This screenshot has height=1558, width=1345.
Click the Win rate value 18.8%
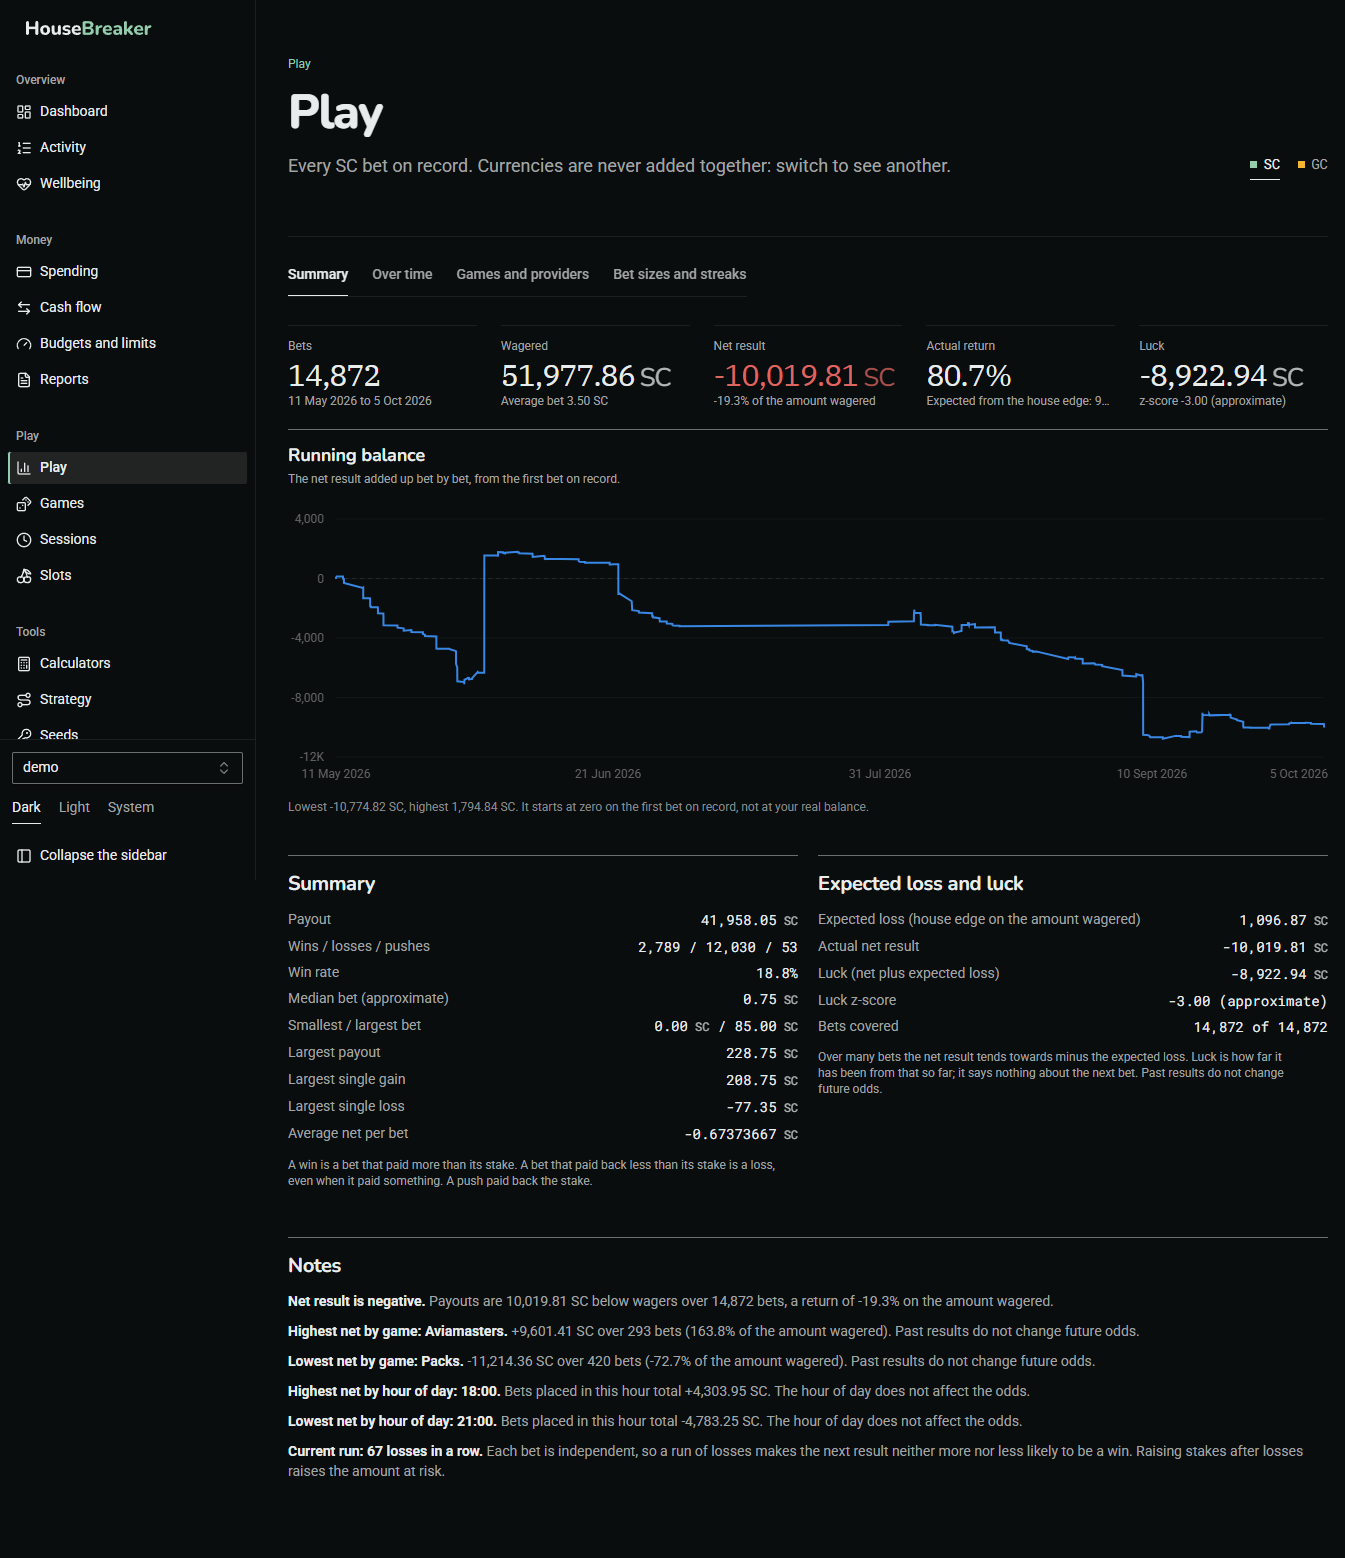[x=777, y=974]
